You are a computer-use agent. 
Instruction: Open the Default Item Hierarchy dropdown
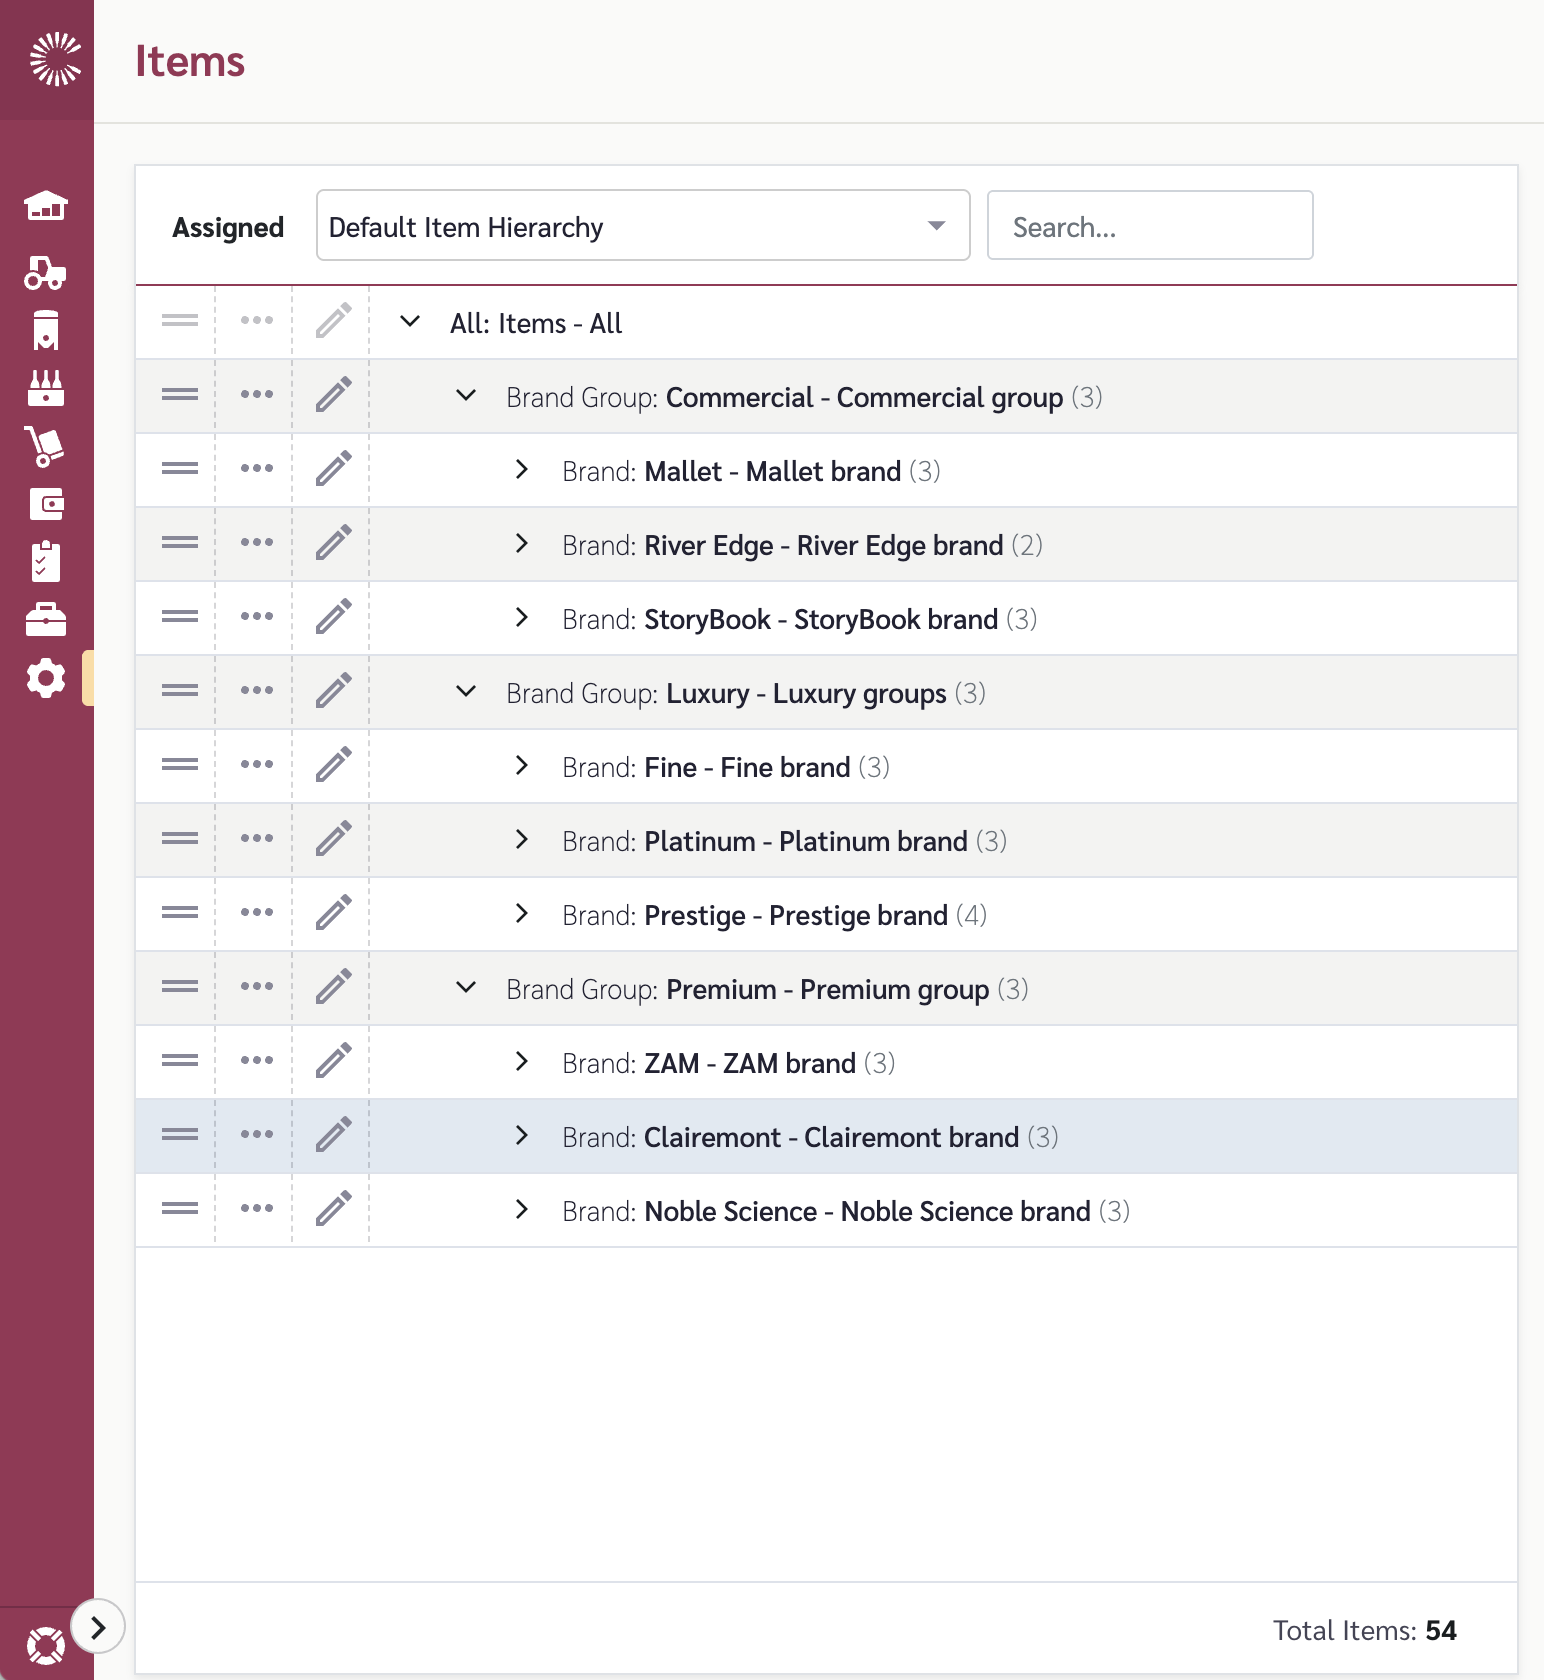pyautogui.click(x=643, y=225)
